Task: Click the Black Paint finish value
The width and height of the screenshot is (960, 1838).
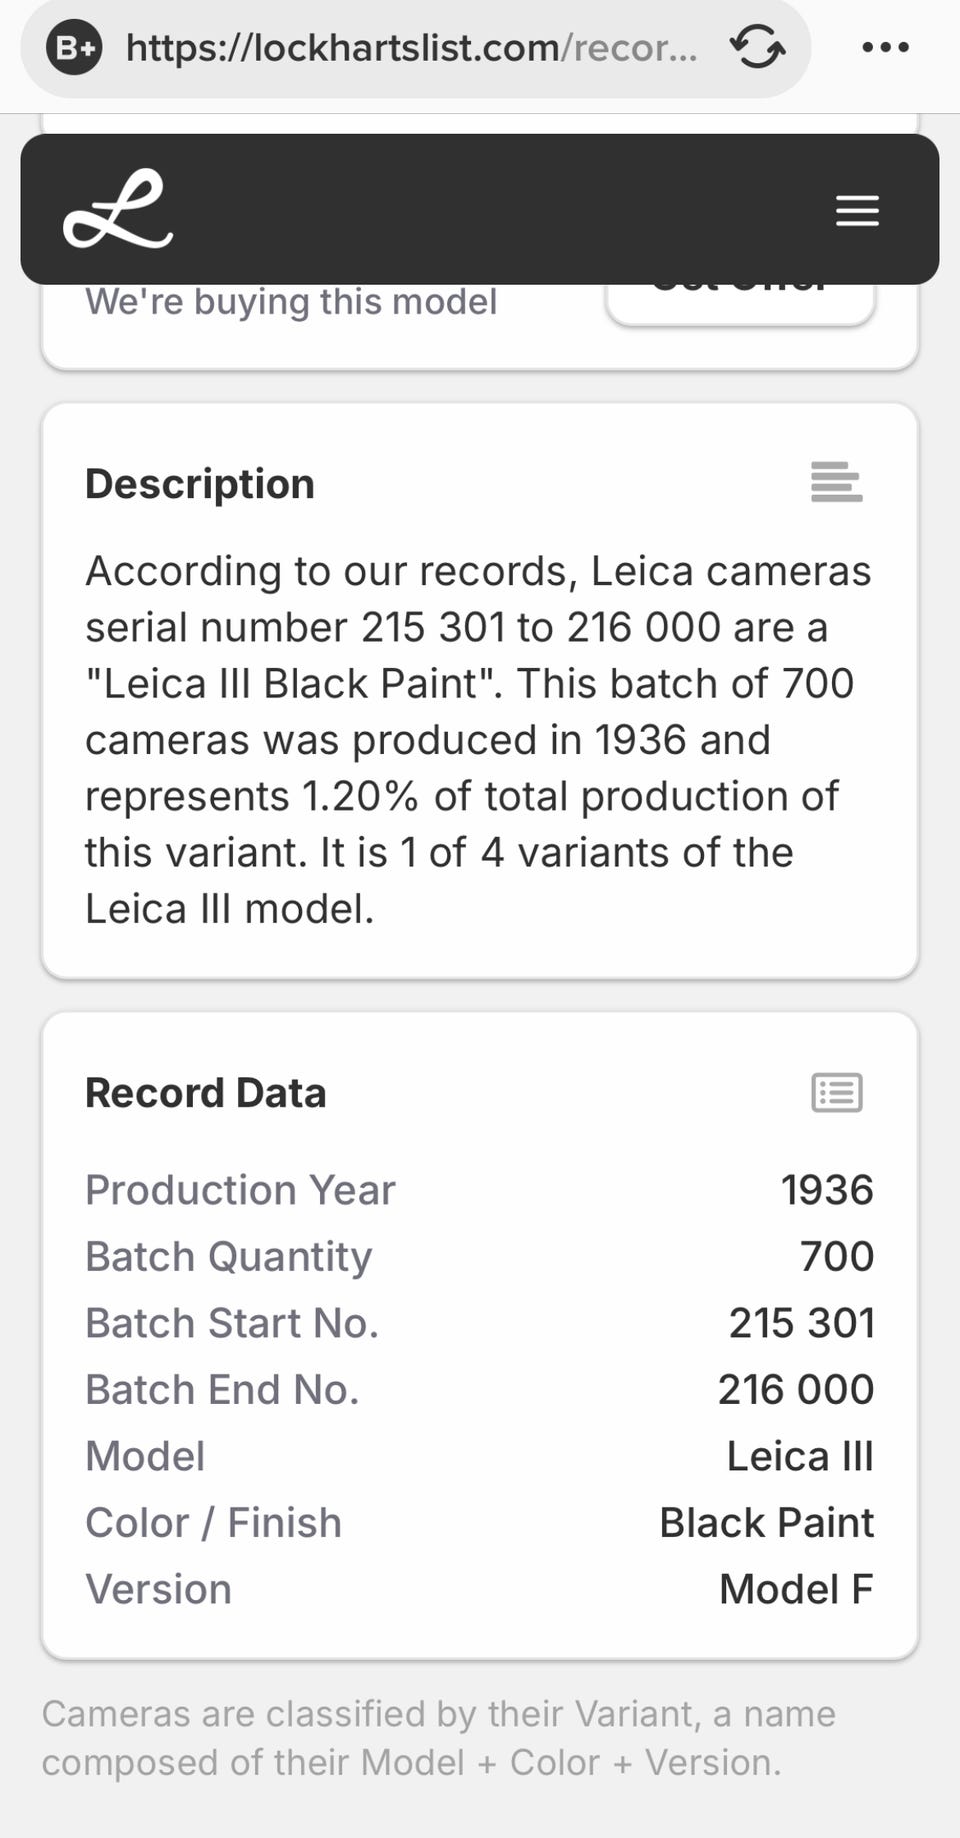Action: (766, 1523)
